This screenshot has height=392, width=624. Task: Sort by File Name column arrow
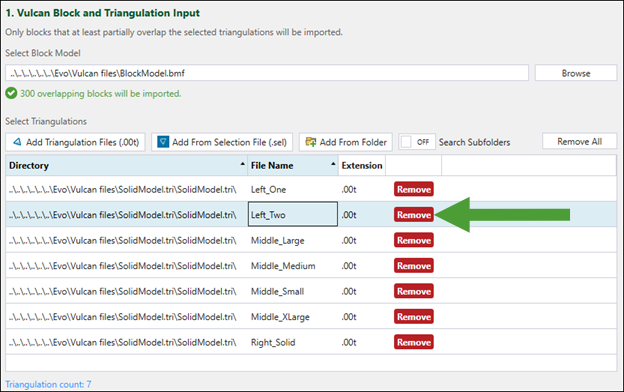pyautogui.click(x=333, y=164)
